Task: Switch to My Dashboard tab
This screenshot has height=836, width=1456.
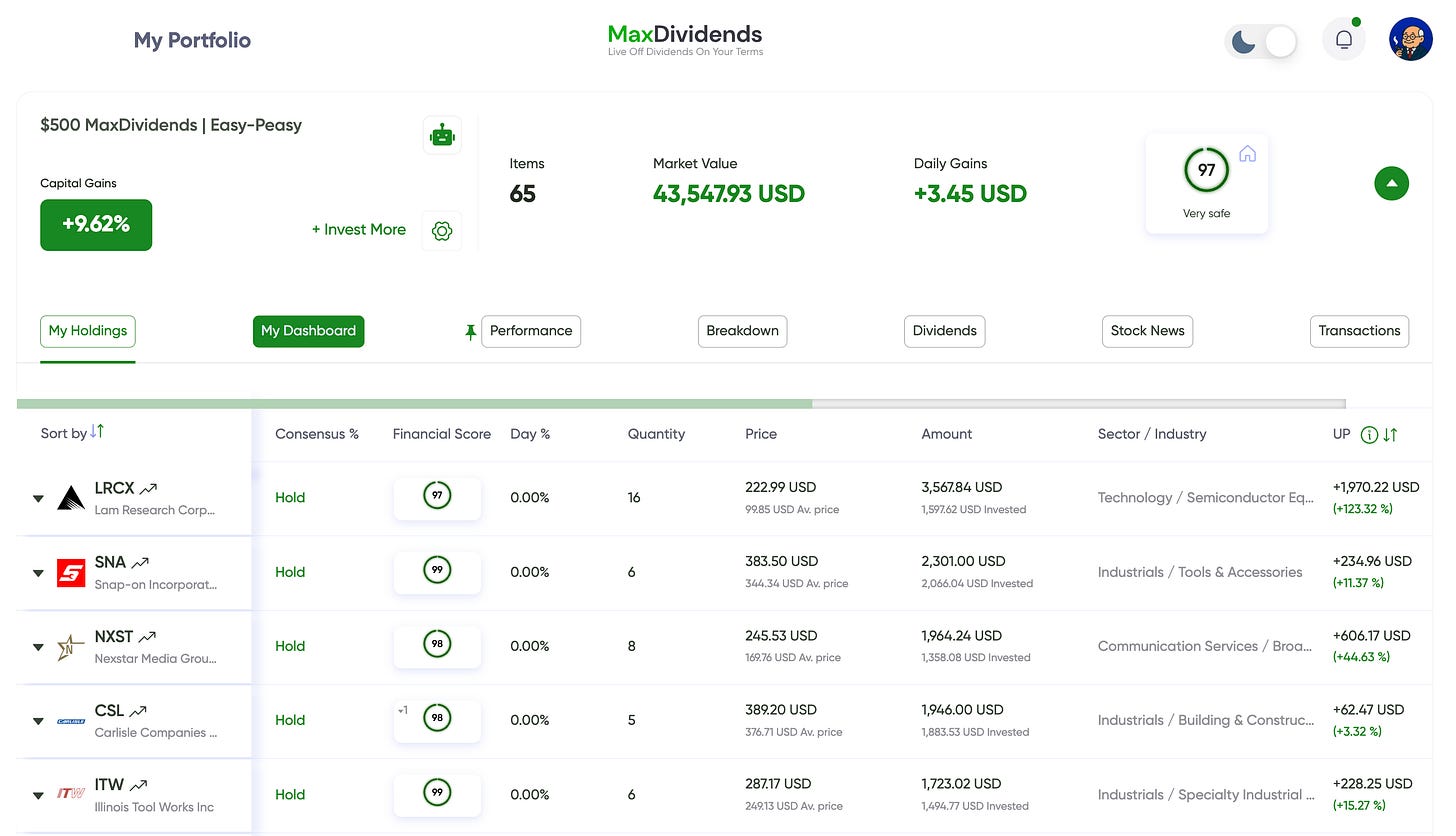Action: click(308, 331)
